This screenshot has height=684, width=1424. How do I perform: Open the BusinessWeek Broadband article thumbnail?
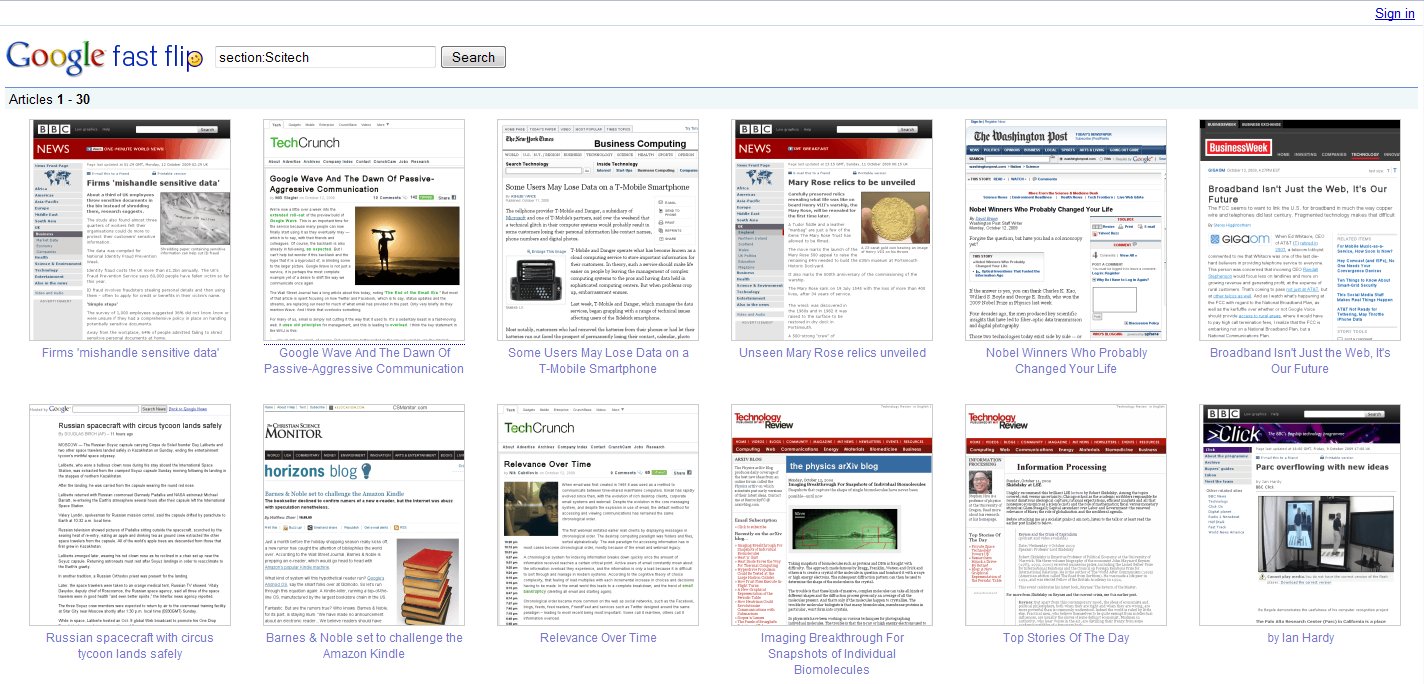tap(1300, 230)
